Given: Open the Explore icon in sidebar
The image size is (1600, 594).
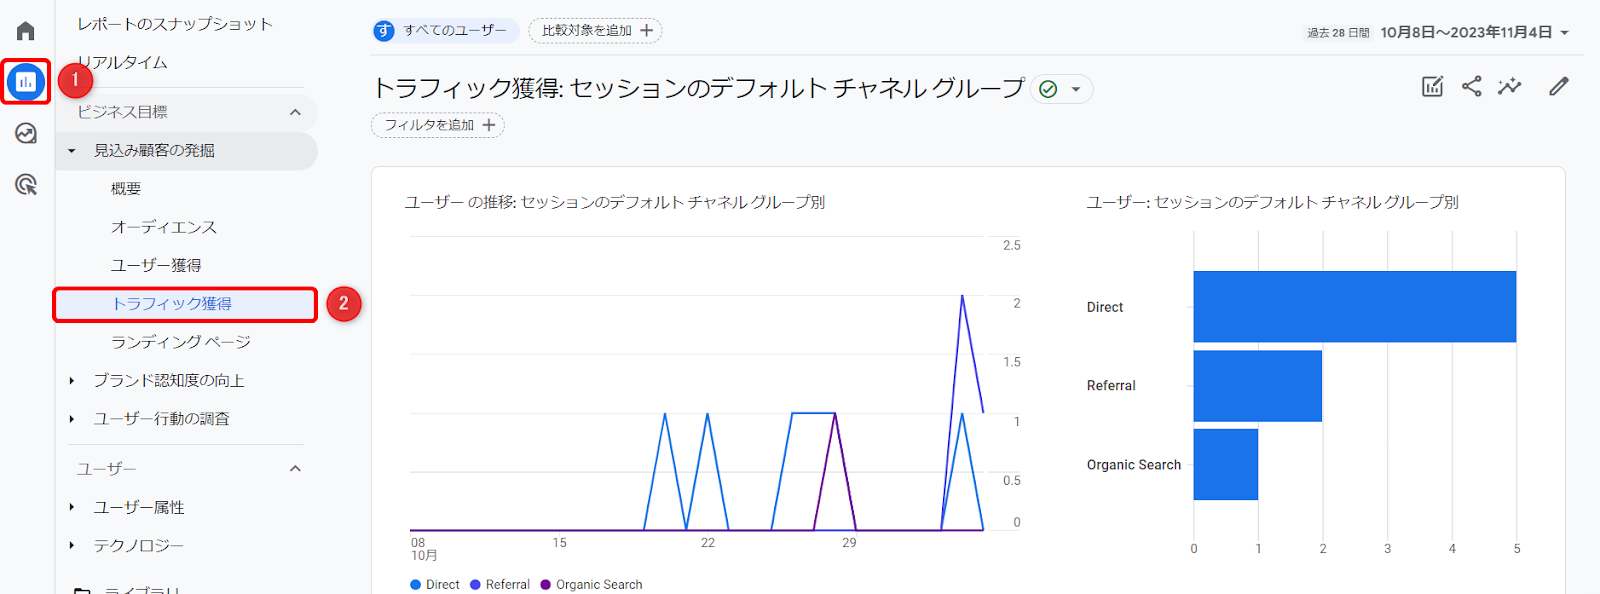Looking at the screenshot, I should tap(26, 133).
